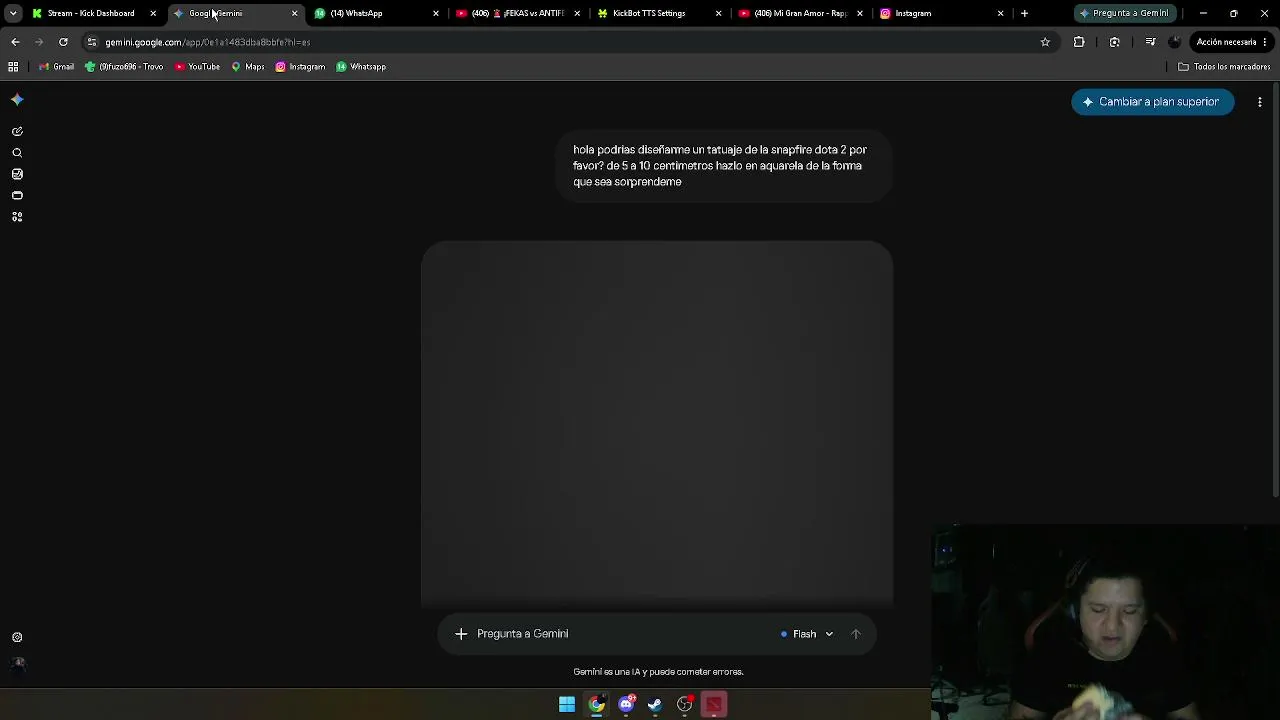Image resolution: width=1280 pixels, height=720 pixels.
Task: Open the (9)fuzo696 - Trovo bookmark
Action: coord(124,67)
